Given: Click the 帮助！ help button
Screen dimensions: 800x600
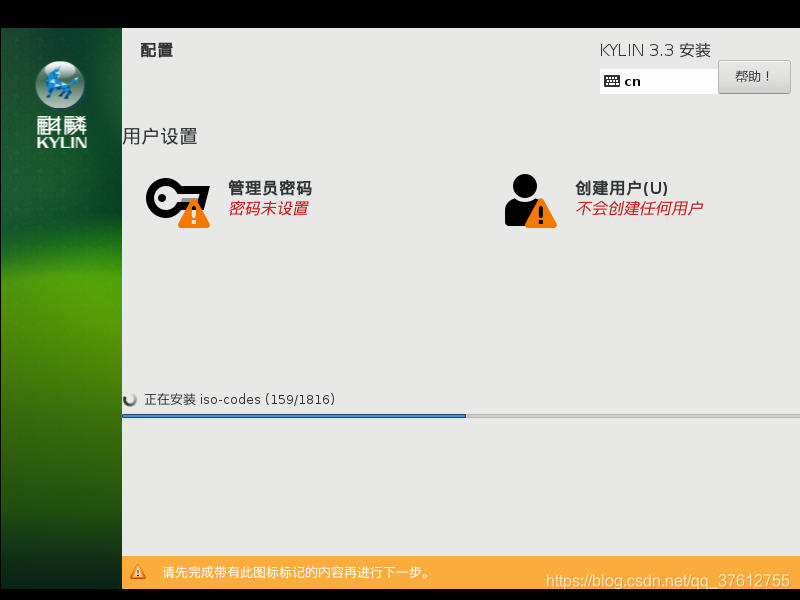Looking at the screenshot, I should pos(754,77).
